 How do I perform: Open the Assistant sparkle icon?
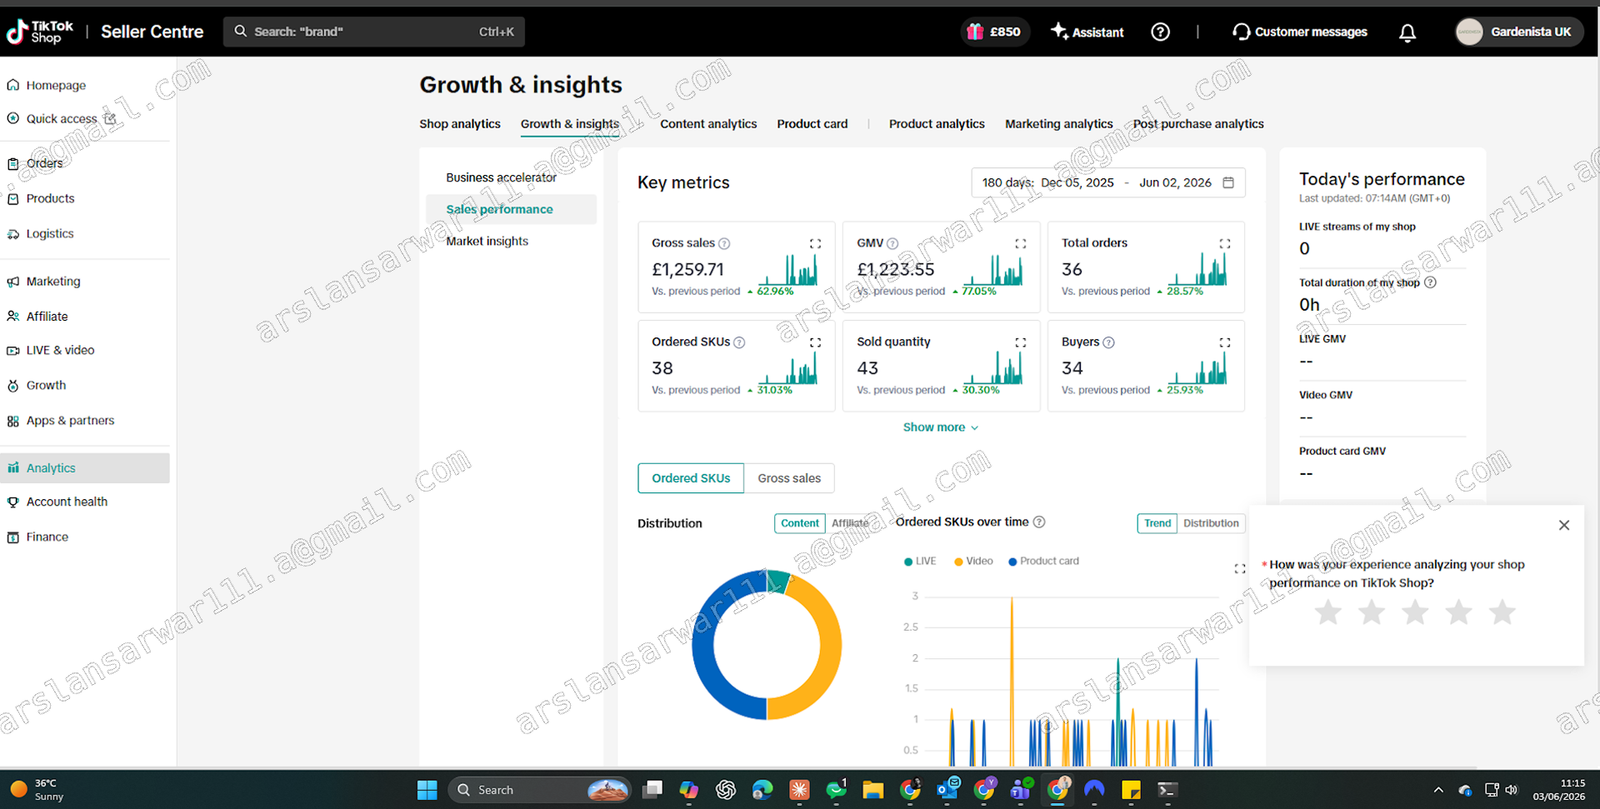click(x=1059, y=31)
